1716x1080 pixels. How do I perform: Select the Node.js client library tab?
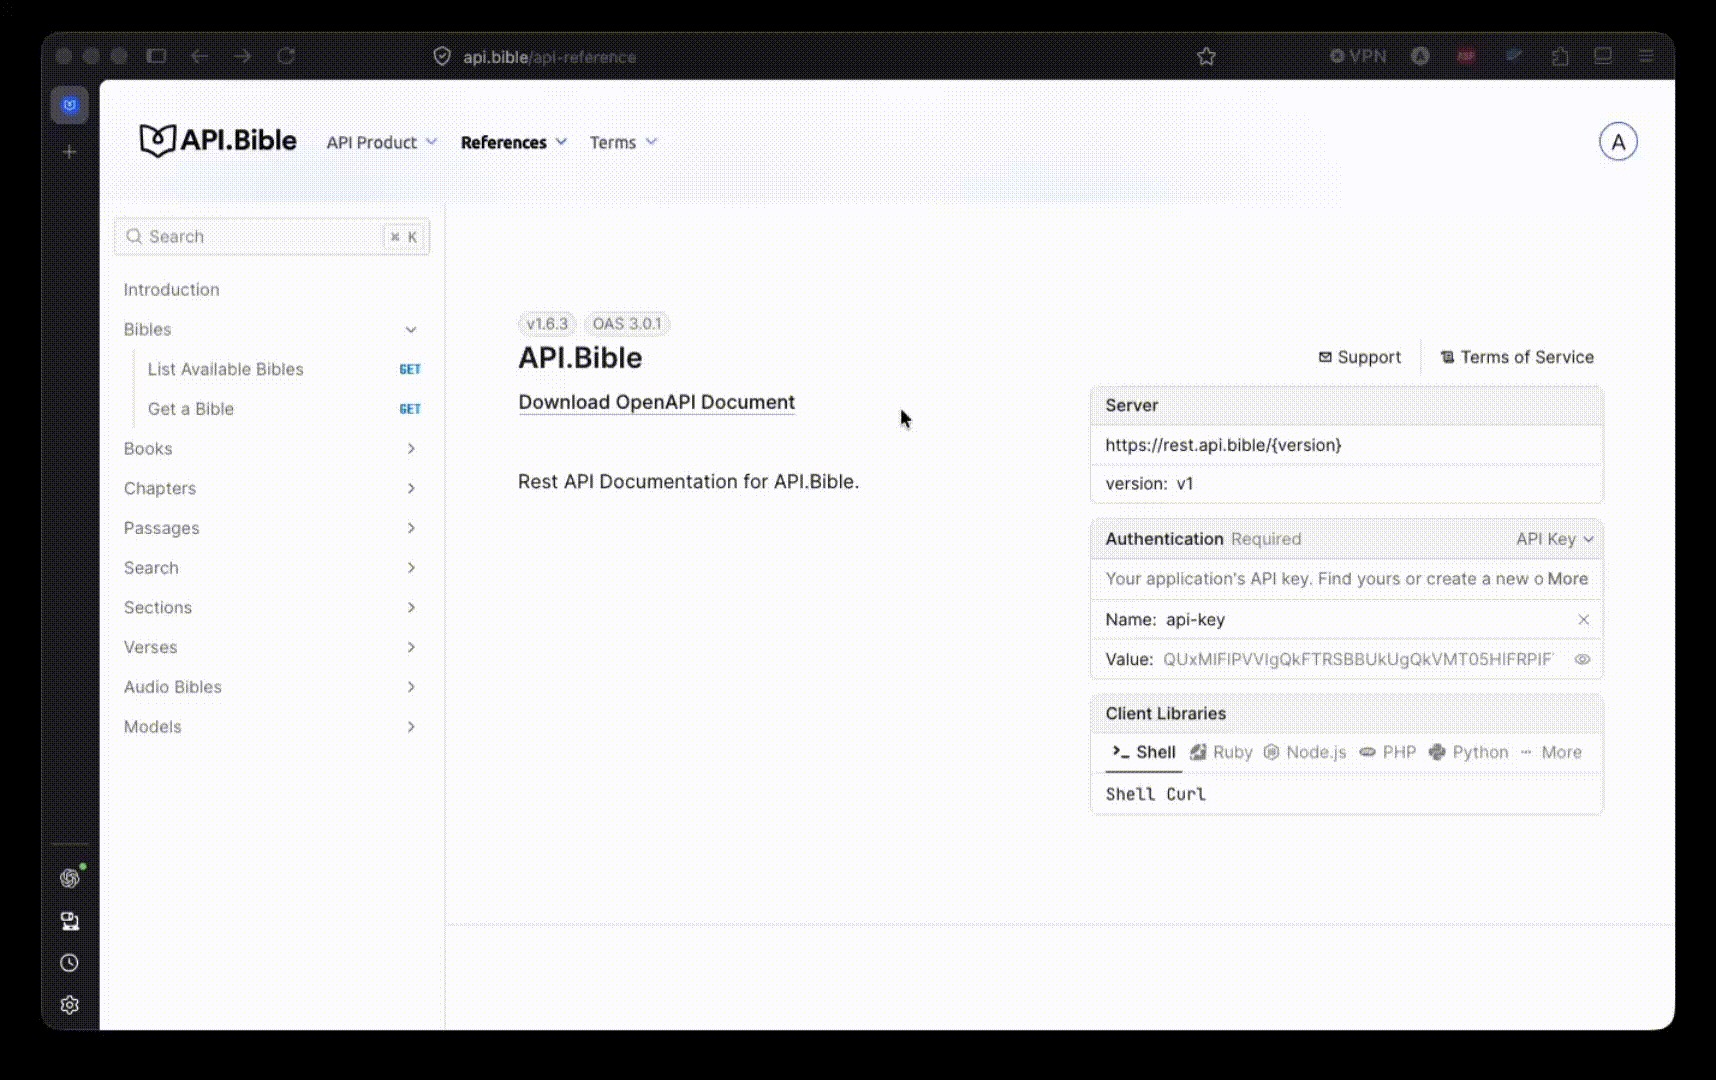(x=1305, y=752)
